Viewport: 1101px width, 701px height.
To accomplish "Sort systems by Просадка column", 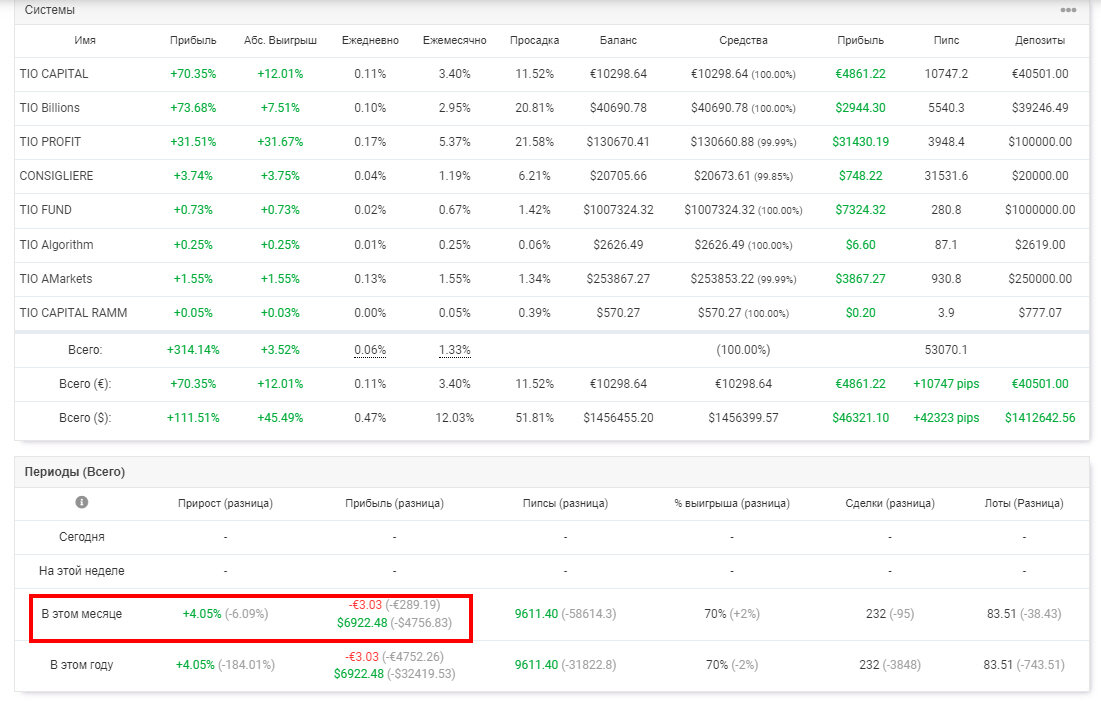I will point(534,41).
